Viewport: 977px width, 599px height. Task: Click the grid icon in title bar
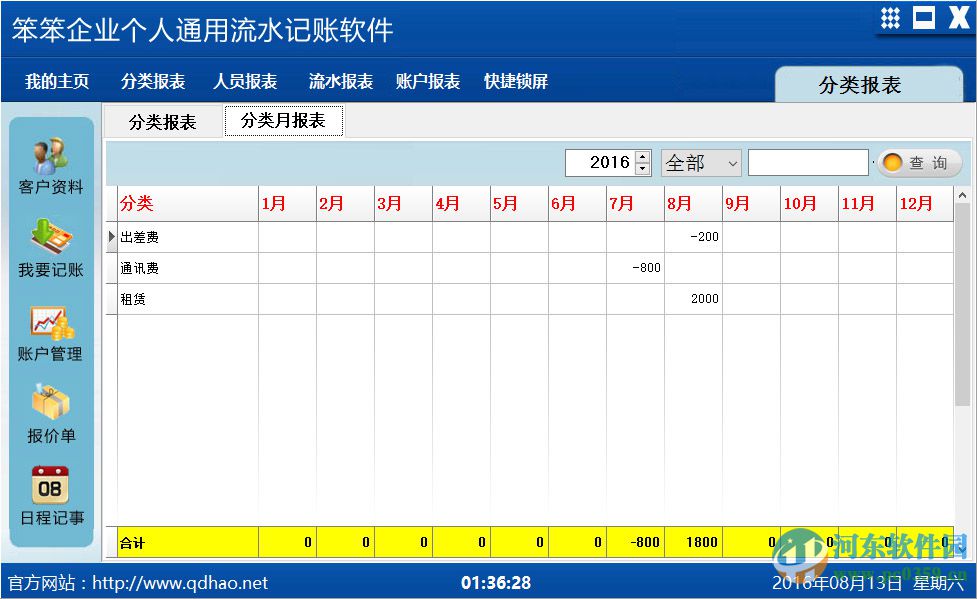tap(888, 16)
